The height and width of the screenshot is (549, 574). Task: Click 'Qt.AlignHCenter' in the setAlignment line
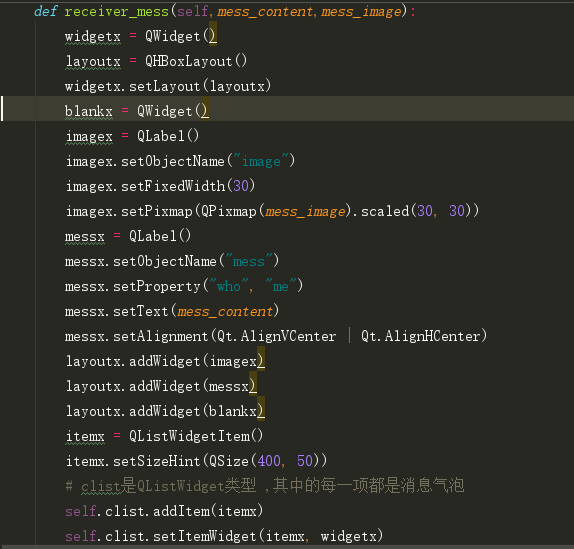pyautogui.click(x=421, y=336)
